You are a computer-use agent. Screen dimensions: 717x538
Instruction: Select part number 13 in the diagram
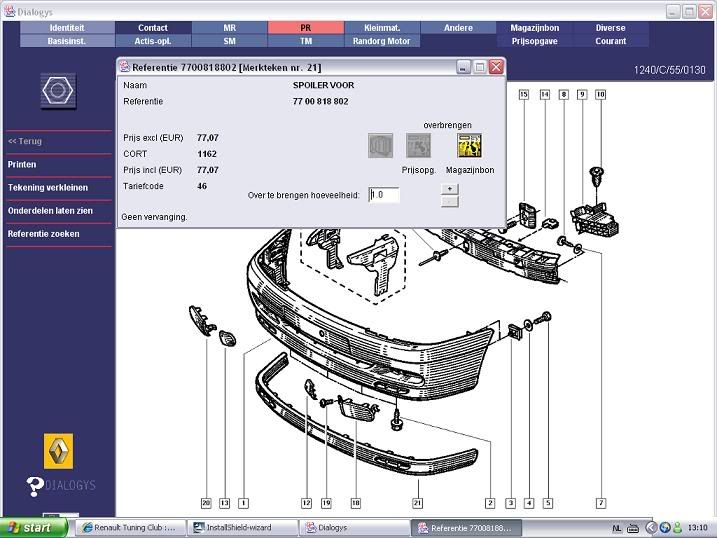pyautogui.click(x=225, y=503)
